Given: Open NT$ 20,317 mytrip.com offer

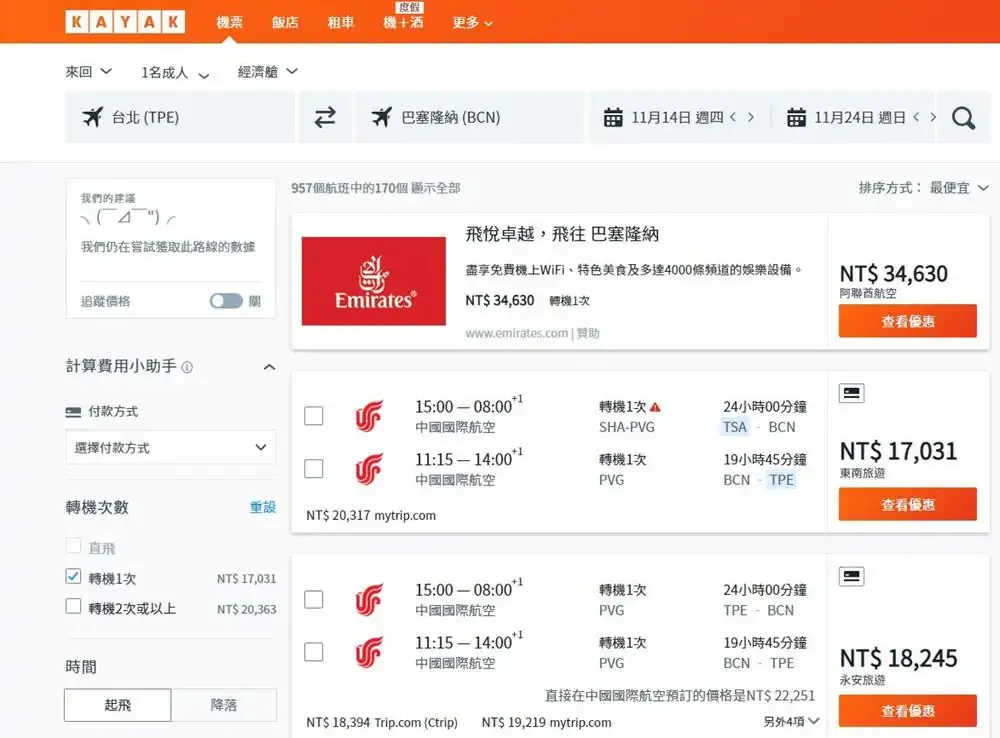Looking at the screenshot, I should [x=371, y=515].
